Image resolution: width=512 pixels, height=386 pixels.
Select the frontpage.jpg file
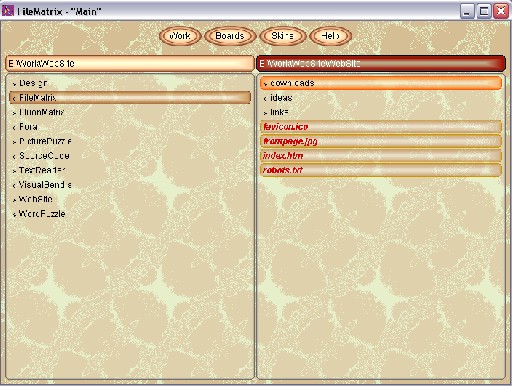(x=381, y=141)
